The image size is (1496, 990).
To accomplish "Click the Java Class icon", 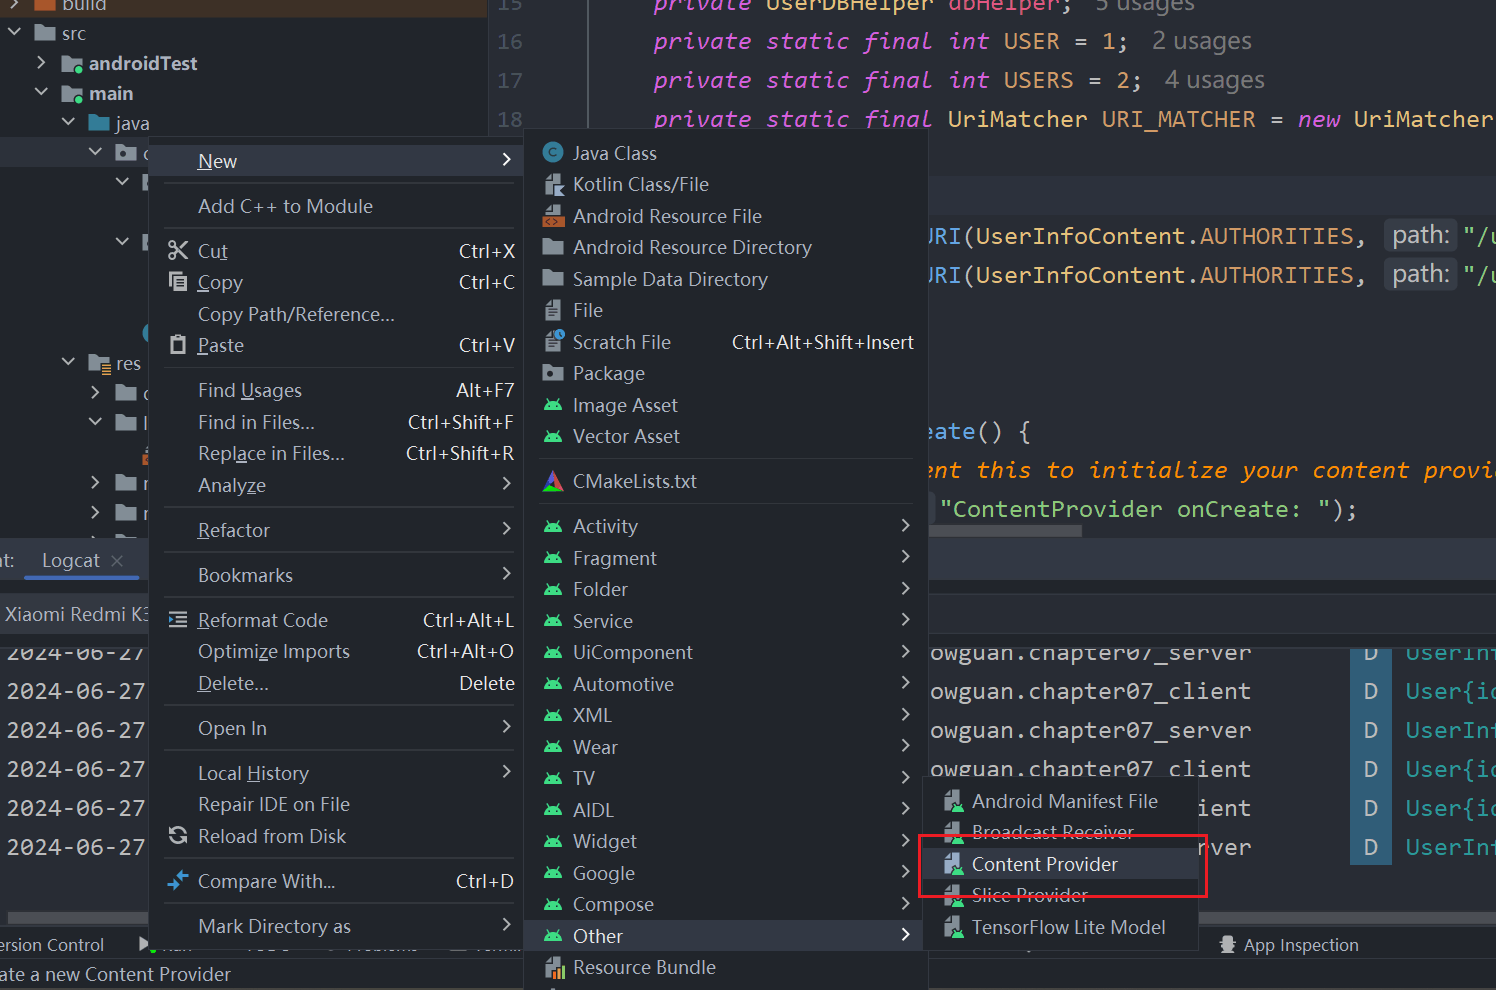I will (553, 153).
